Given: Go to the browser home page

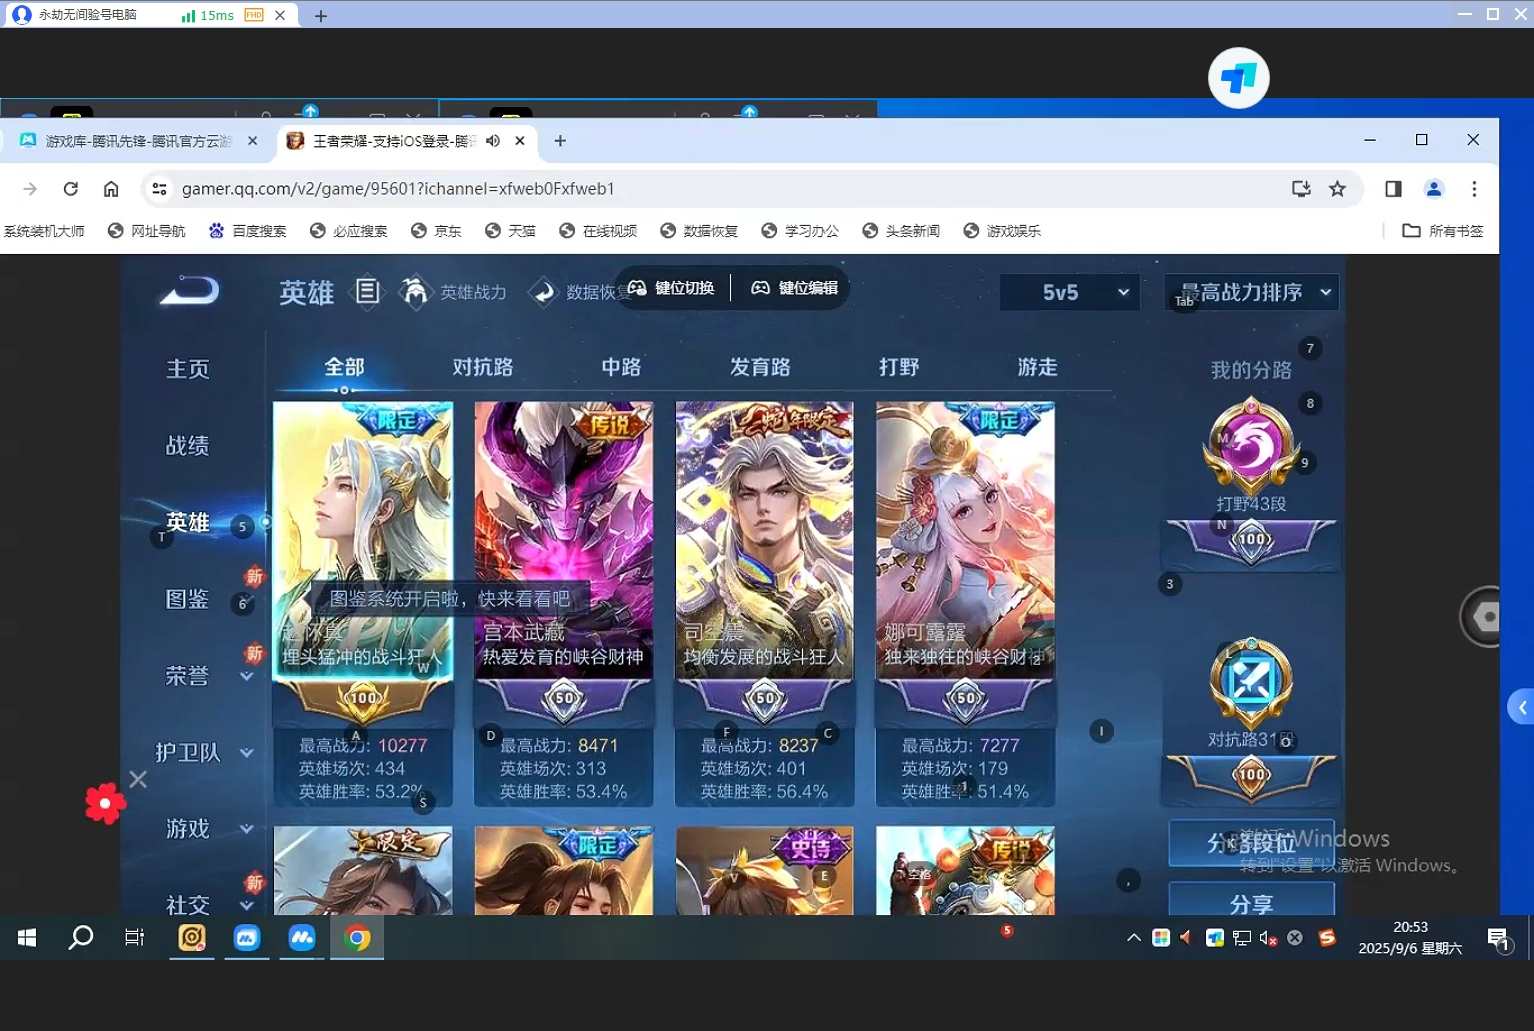Looking at the screenshot, I should 111,189.
